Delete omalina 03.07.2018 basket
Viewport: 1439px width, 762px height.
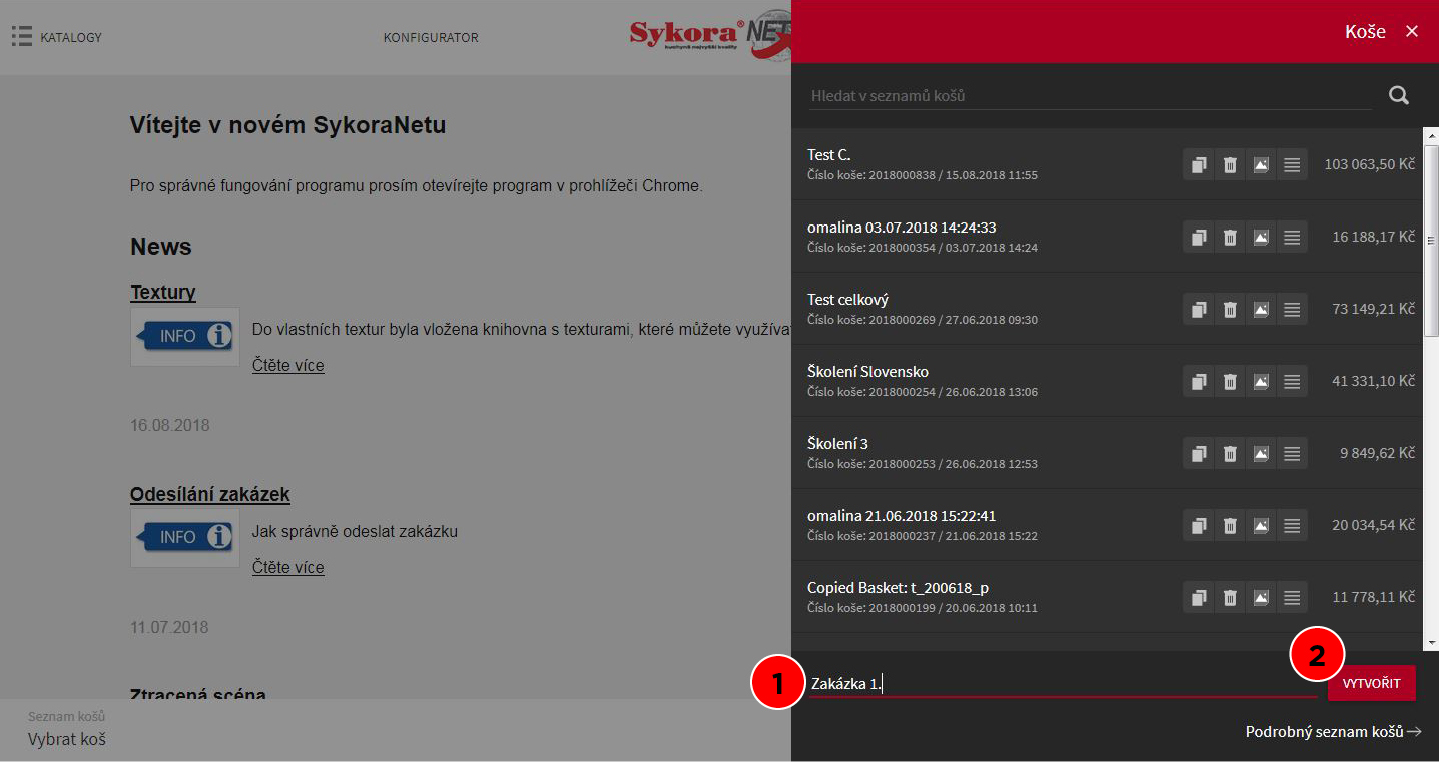point(1230,237)
